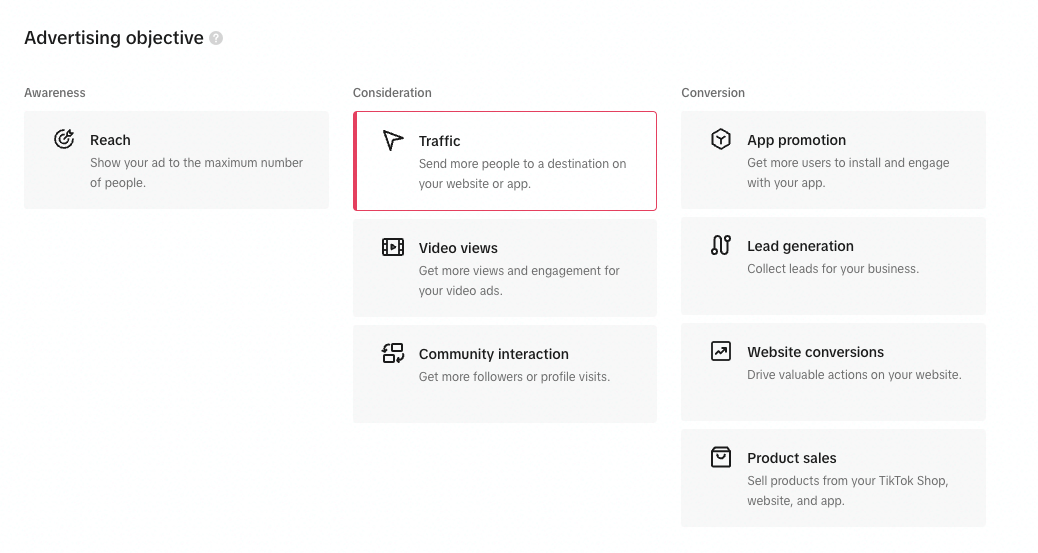Click 'Get more users to install' description
Screen dimensions: 1038x553
coord(848,173)
